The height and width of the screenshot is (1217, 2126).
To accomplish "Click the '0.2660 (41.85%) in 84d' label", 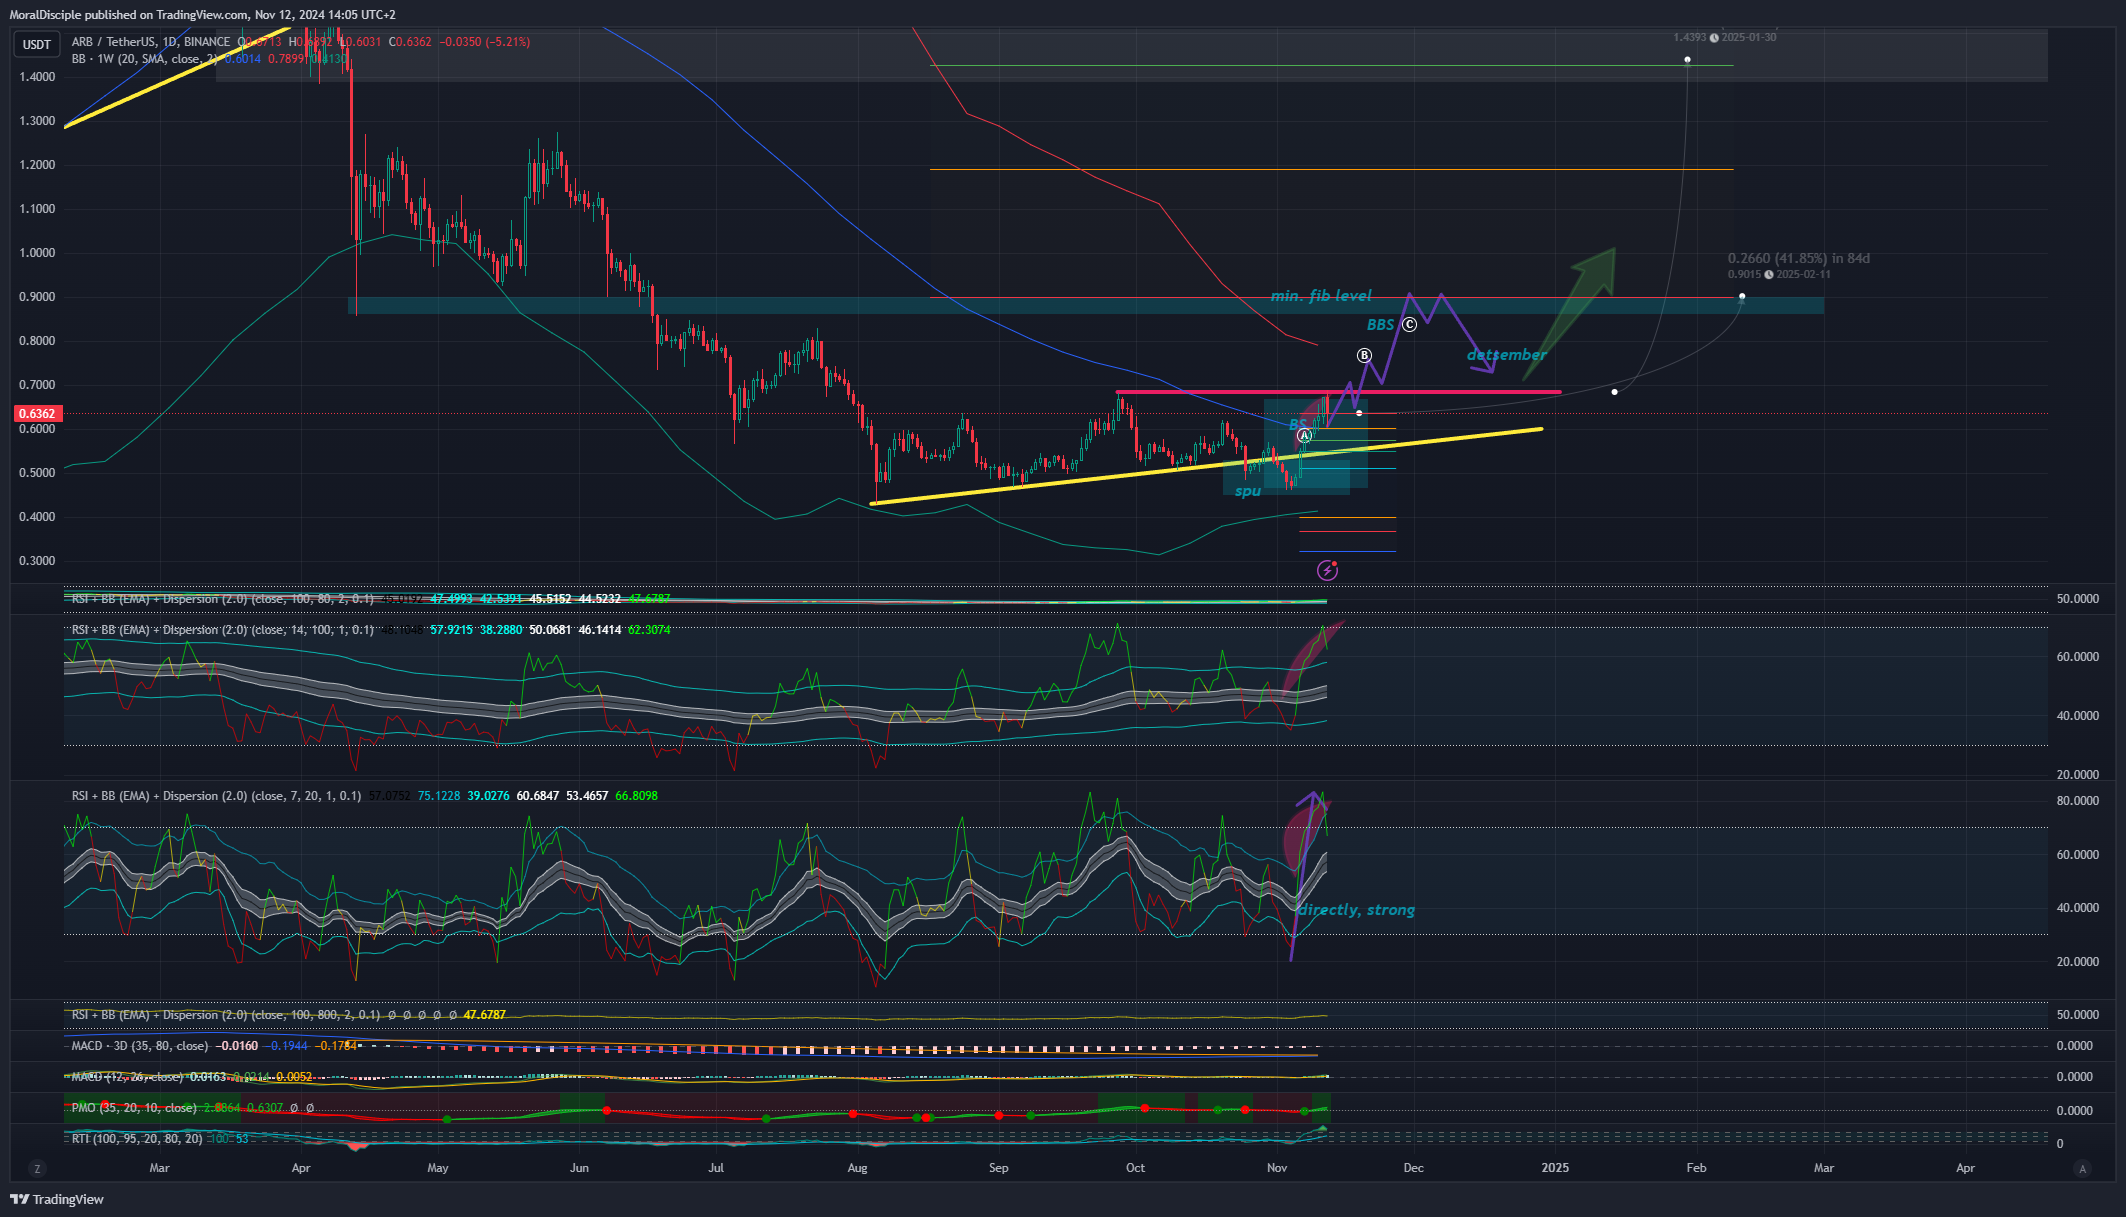I will click(x=1798, y=258).
